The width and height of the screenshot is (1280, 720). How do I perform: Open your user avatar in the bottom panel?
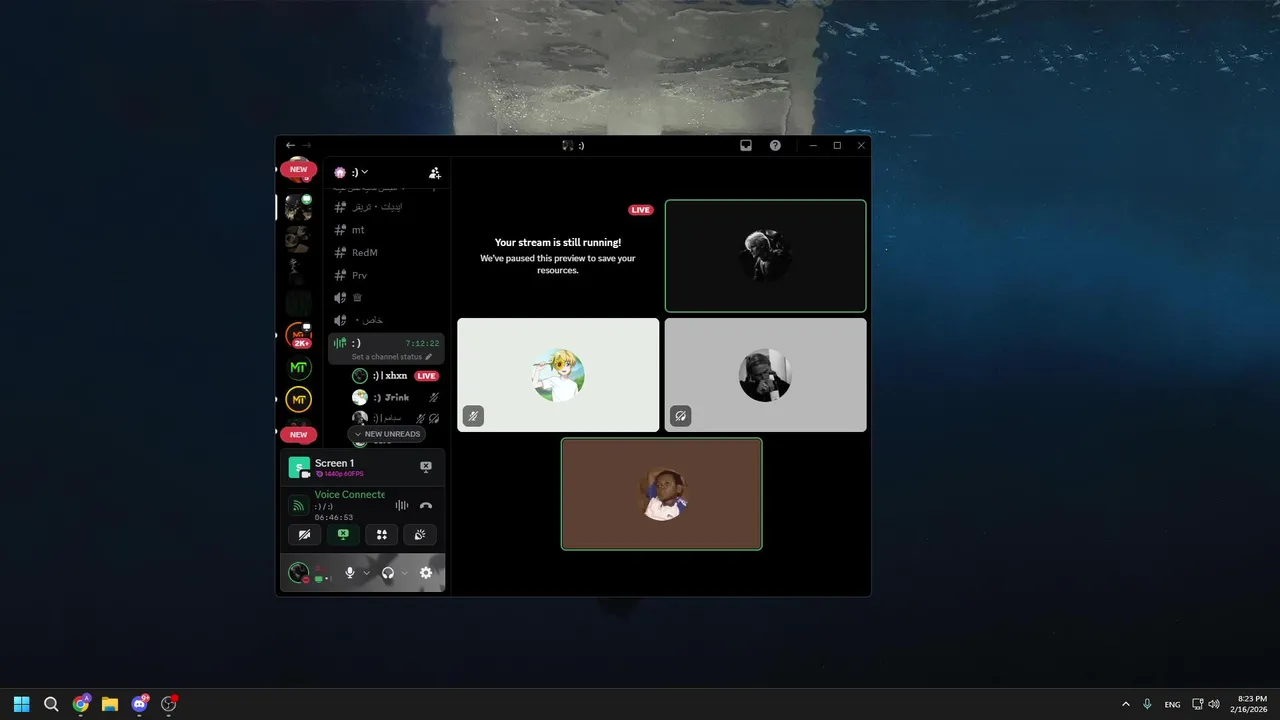pyautogui.click(x=298, y=573)
